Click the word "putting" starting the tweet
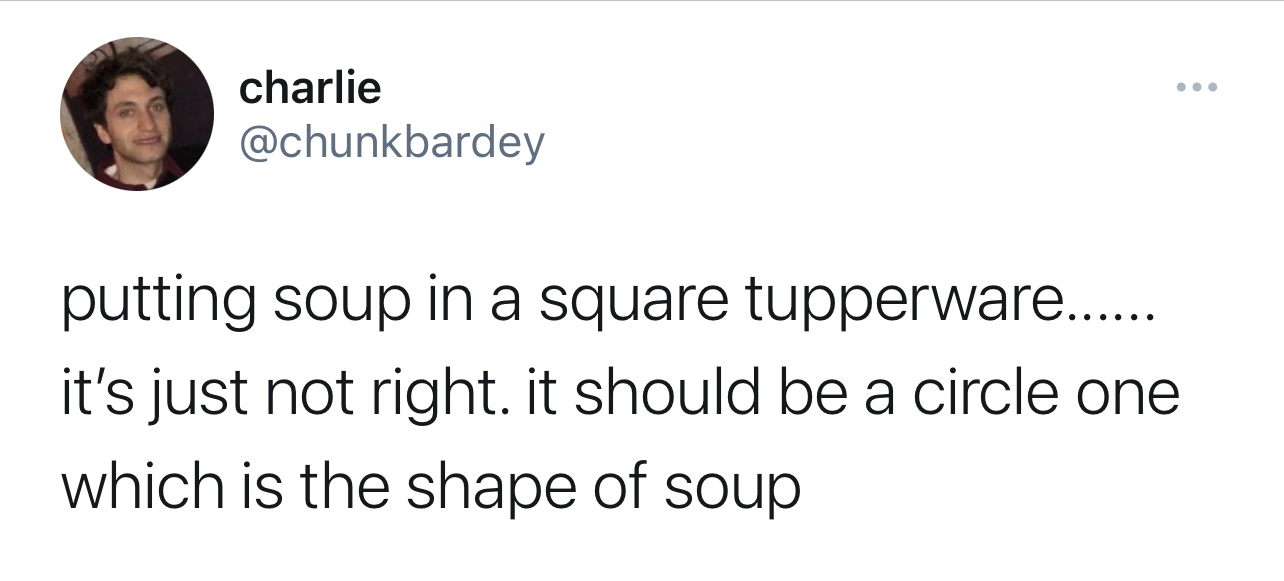The width and height of the screenshot is (1284, 581). tap(156, 305)
